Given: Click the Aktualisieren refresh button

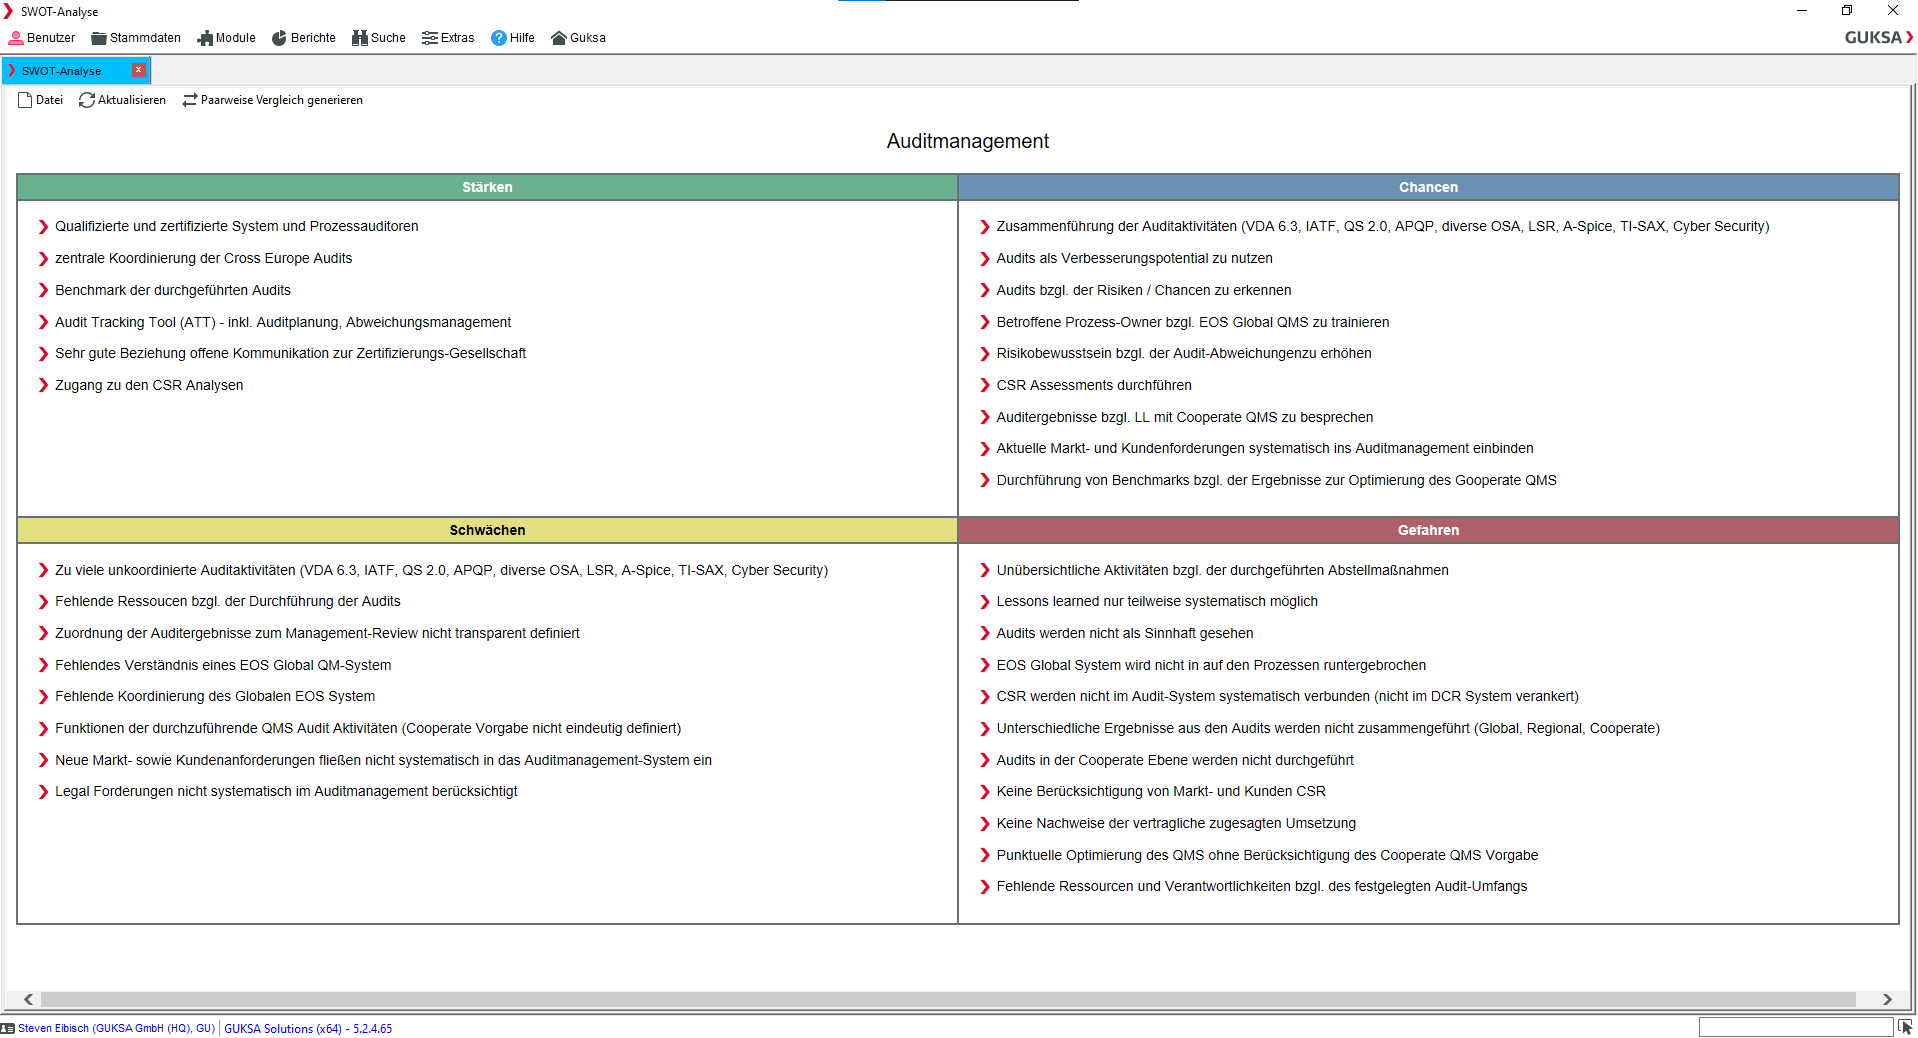Looking at the screenshot, I should pos(123,100).
